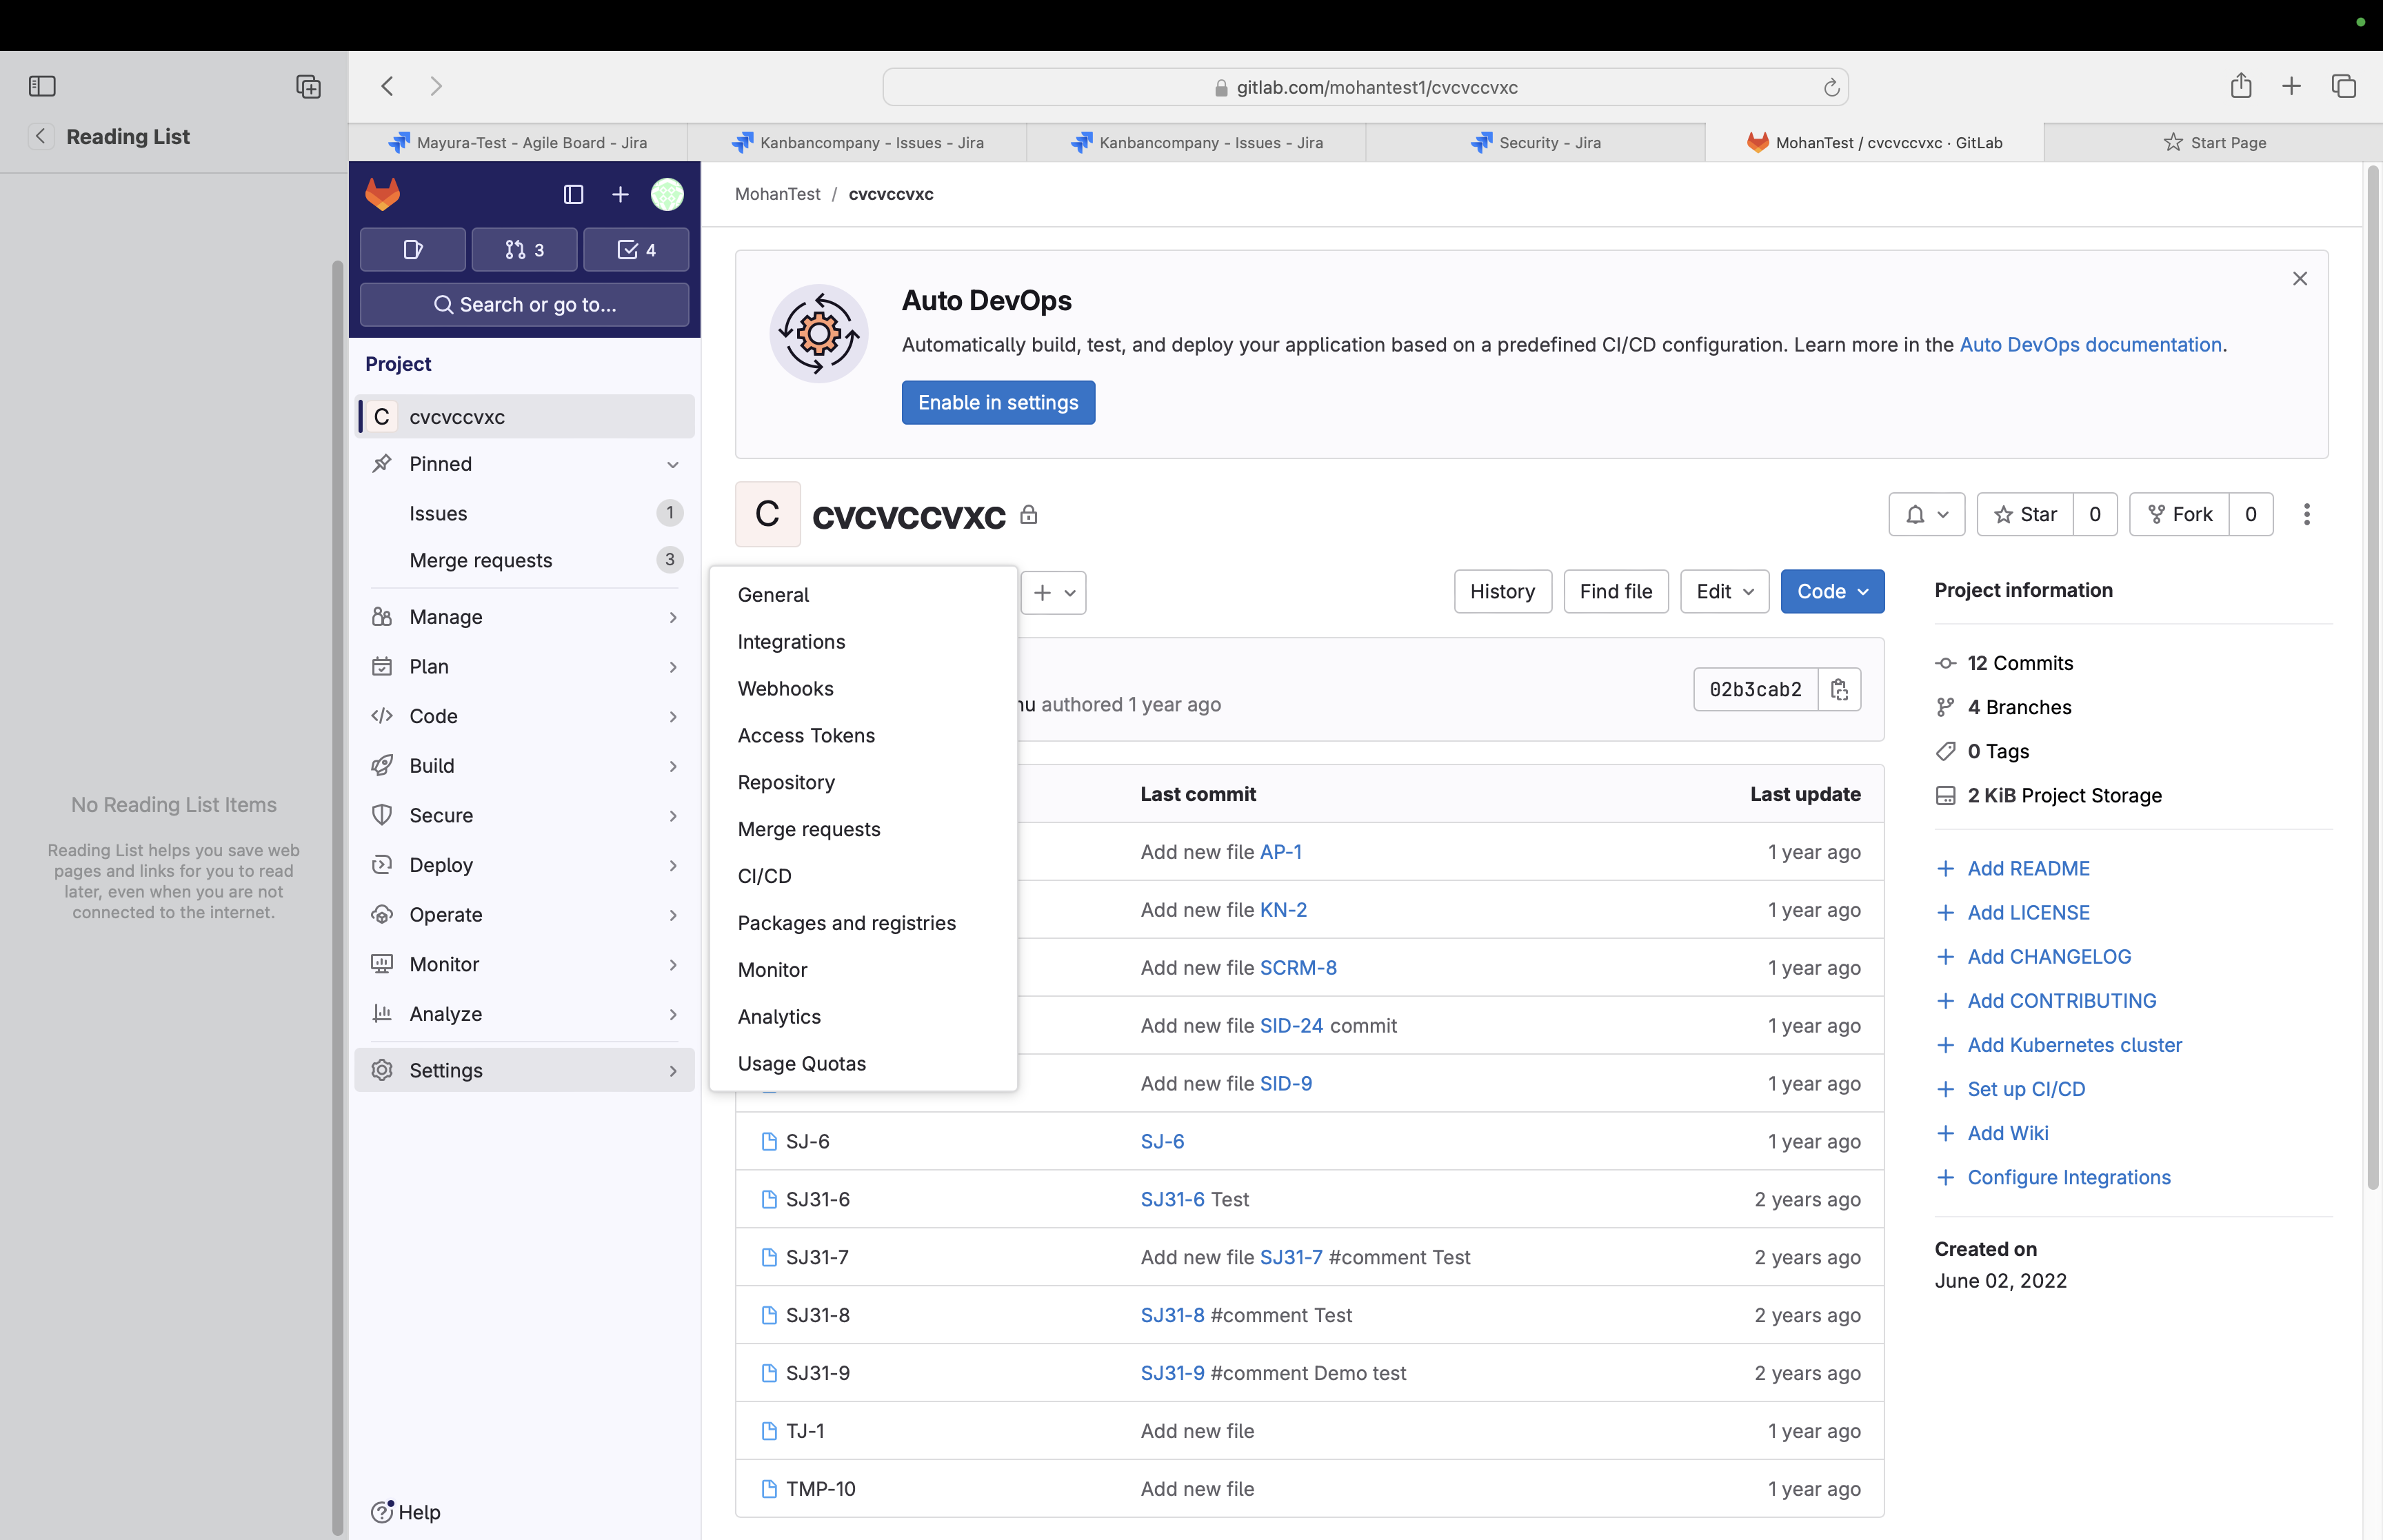The image size is (2383, 1540).
Task: Open the more actions three-dot icon
Action: pyautogui.click(x=2307, y=514)
